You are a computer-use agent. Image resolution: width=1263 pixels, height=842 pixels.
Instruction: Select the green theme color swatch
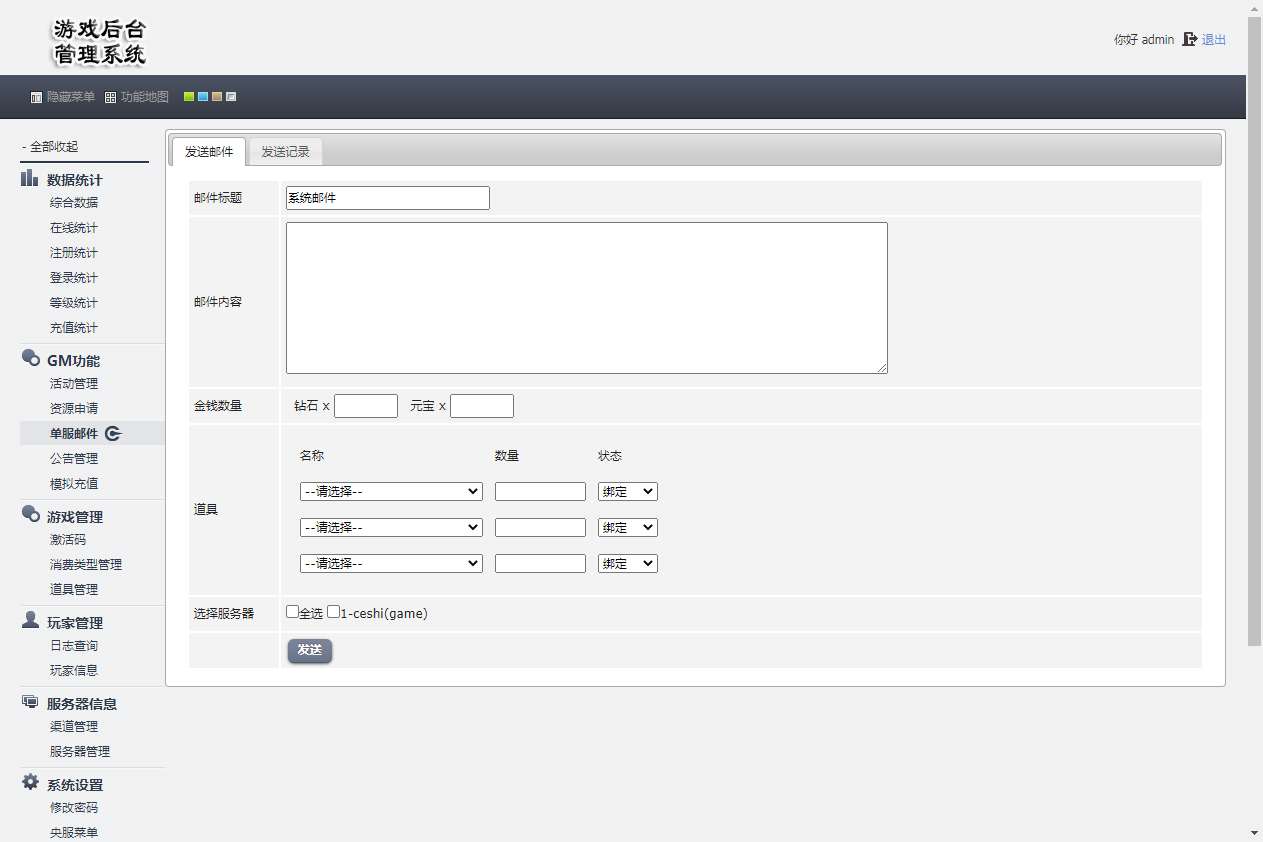coord(188,97)
